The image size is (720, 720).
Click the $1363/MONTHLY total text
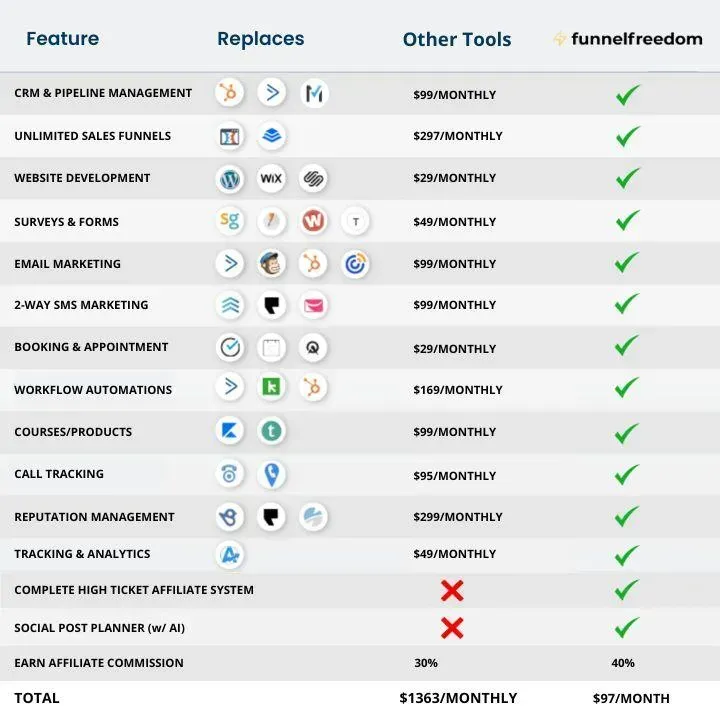(x=458, y=698)
